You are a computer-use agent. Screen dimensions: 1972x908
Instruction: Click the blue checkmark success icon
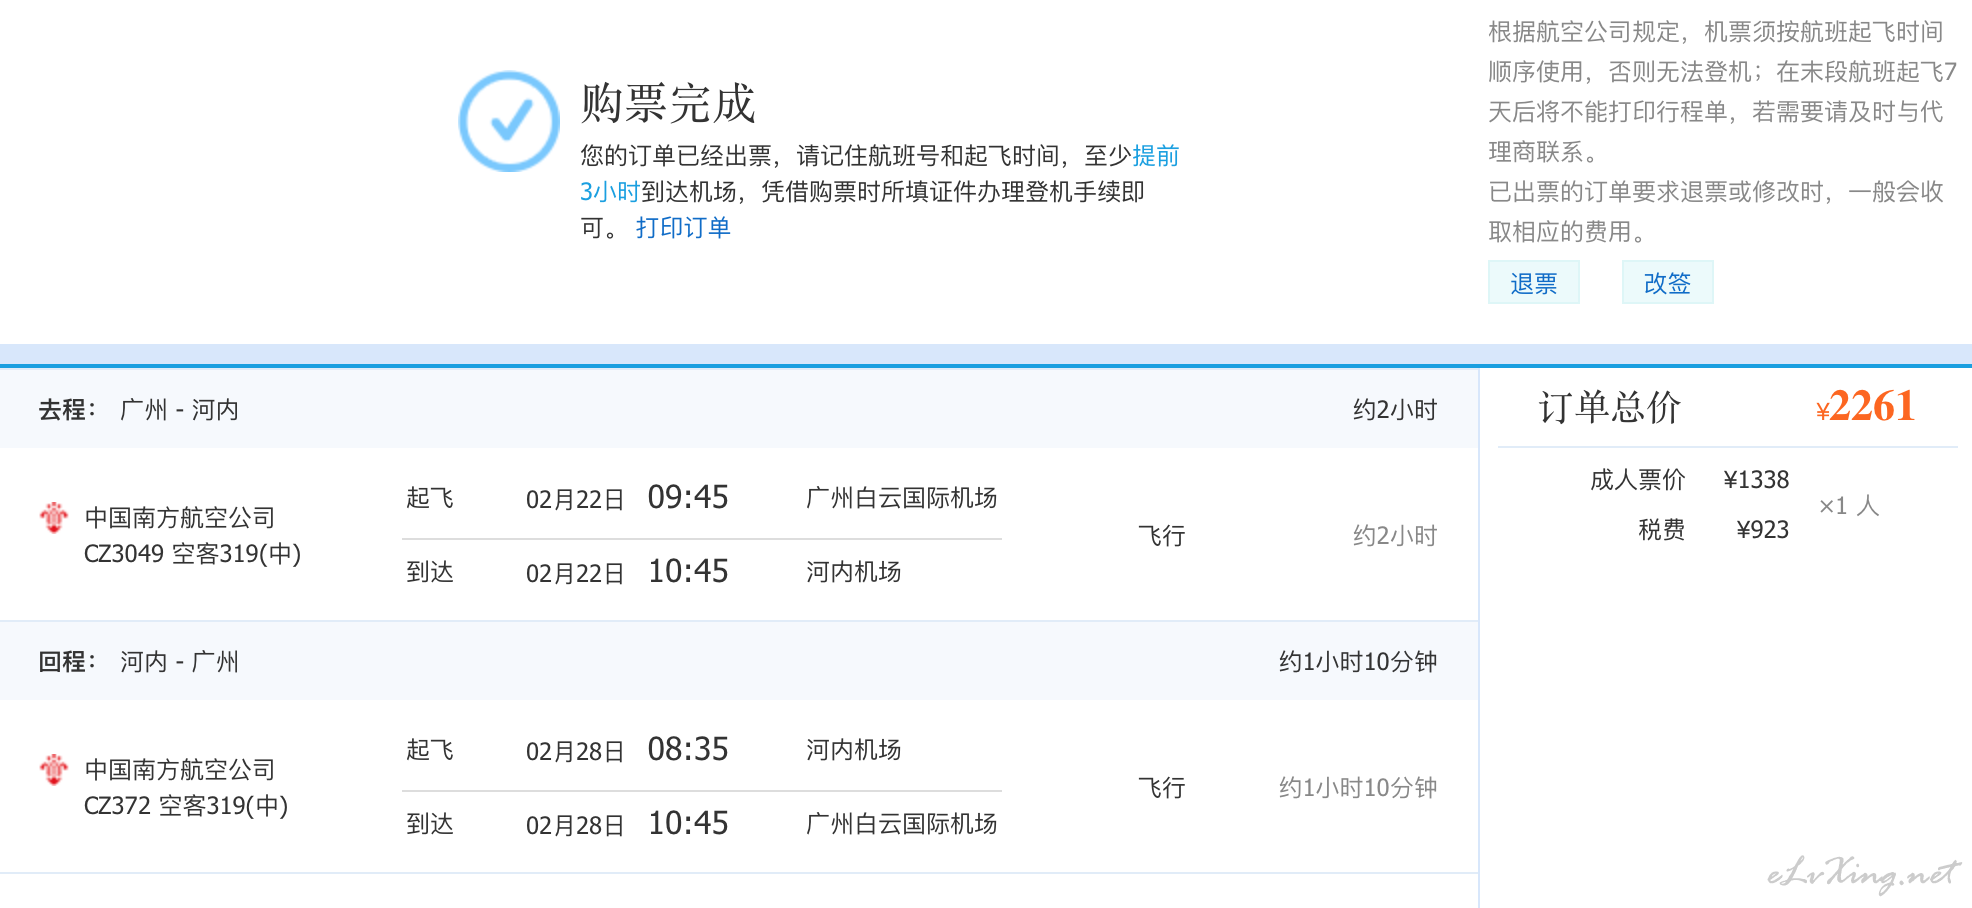coord(509,121)
